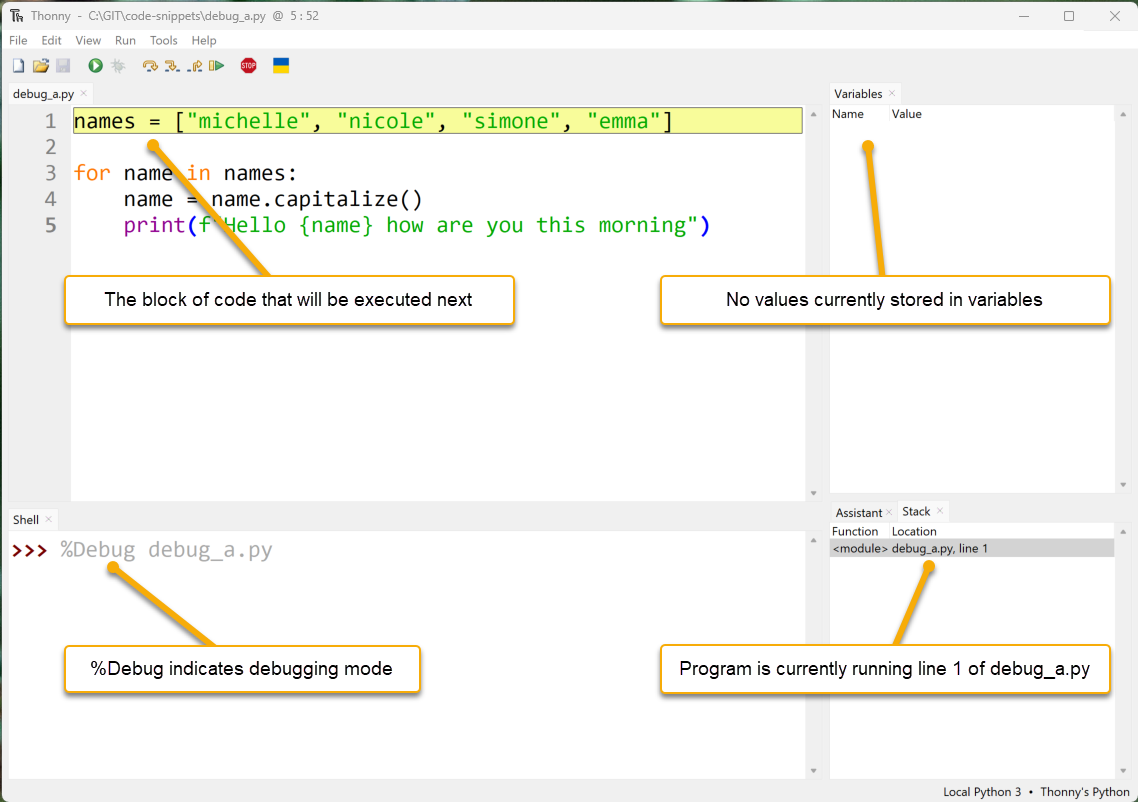The image size is (1138, 802).
Task: Click name.capitalize() on line 4
Action: pyautogui.click(x=316, y=200)
